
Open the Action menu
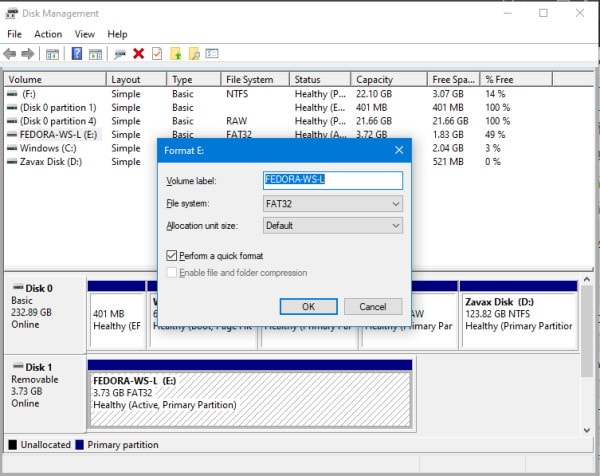pos(48,34)
